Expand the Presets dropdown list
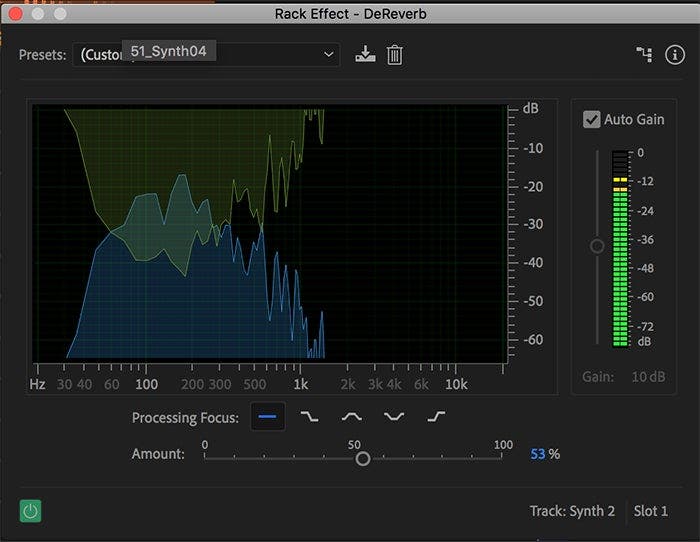 329,55
